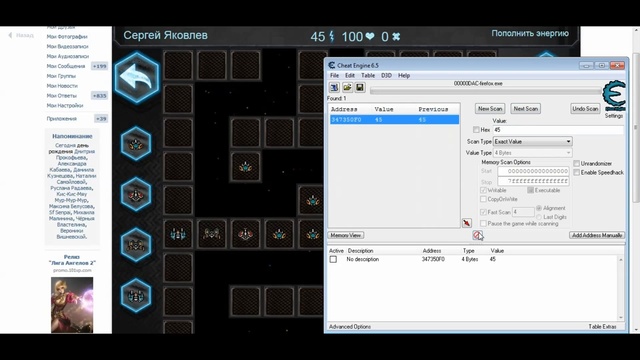Click gray ship on square grid tile
Viewport: 640px width, 360px height.
coord(212,234)
